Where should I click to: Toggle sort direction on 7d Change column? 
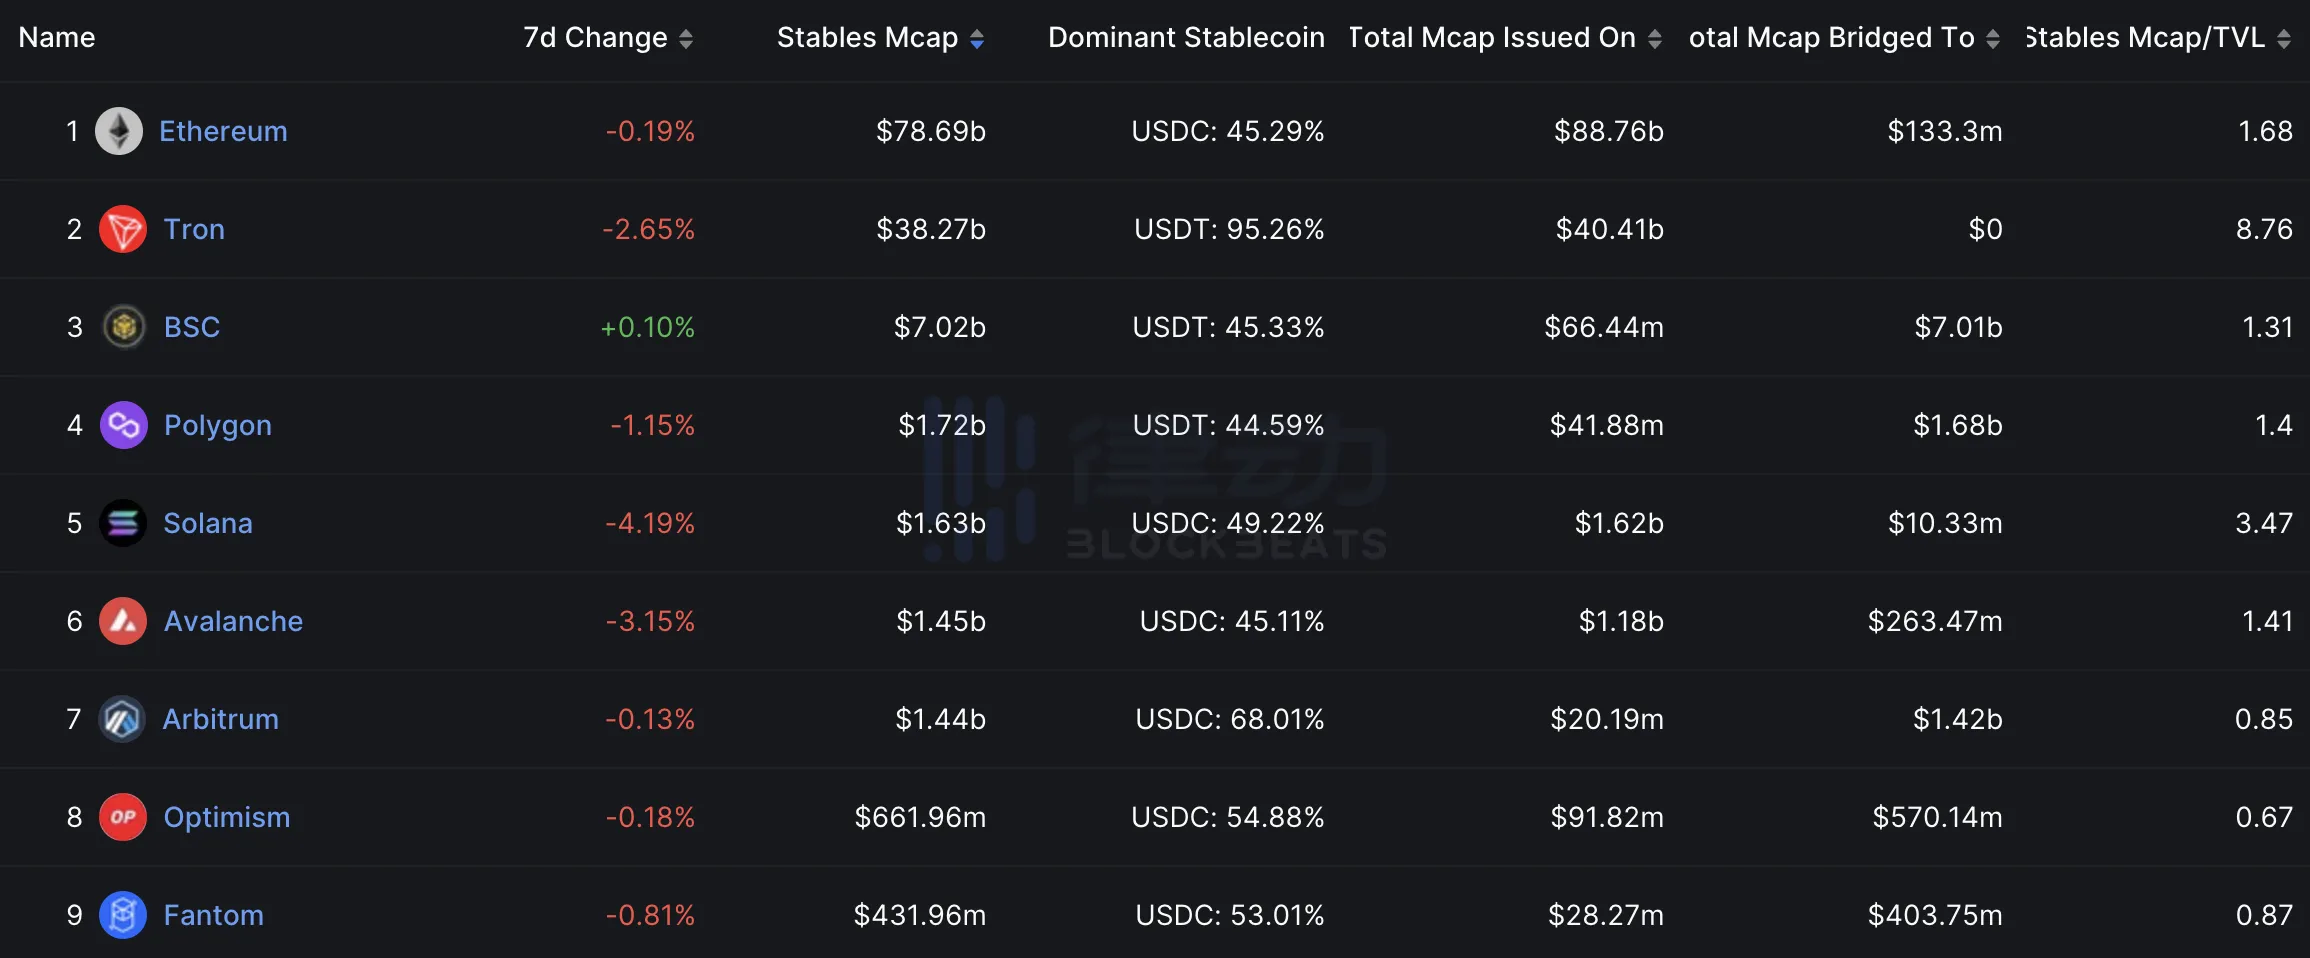tap(686, 37)
